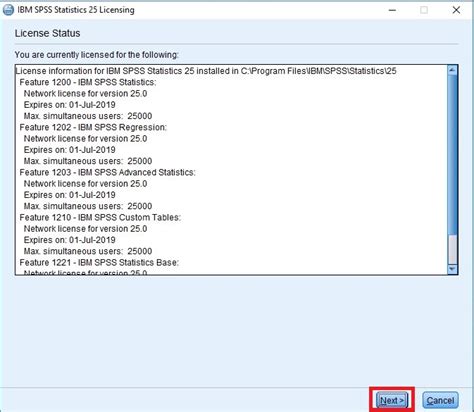The width and height of the screenshot is (474, 412).
Task: Click the Next button
Action: coord(392,400)
